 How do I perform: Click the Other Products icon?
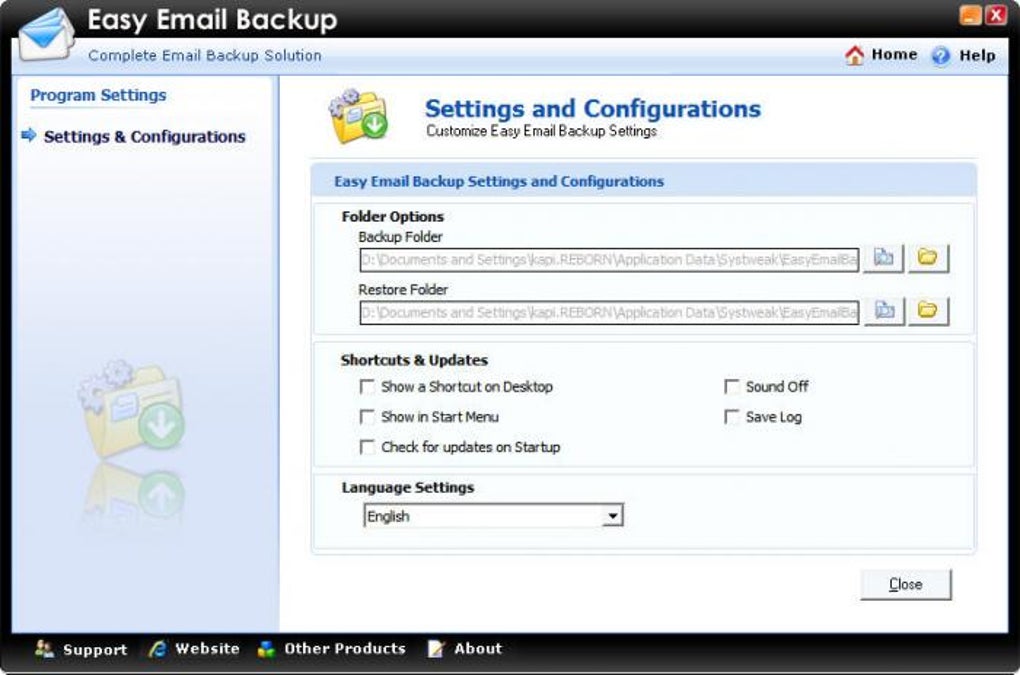pos(266,649)
